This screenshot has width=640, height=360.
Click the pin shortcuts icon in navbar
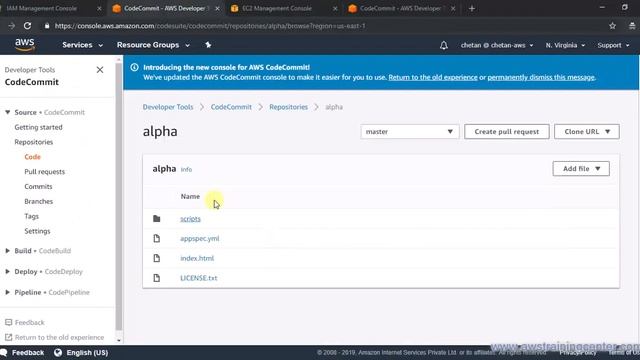[208, 45]
